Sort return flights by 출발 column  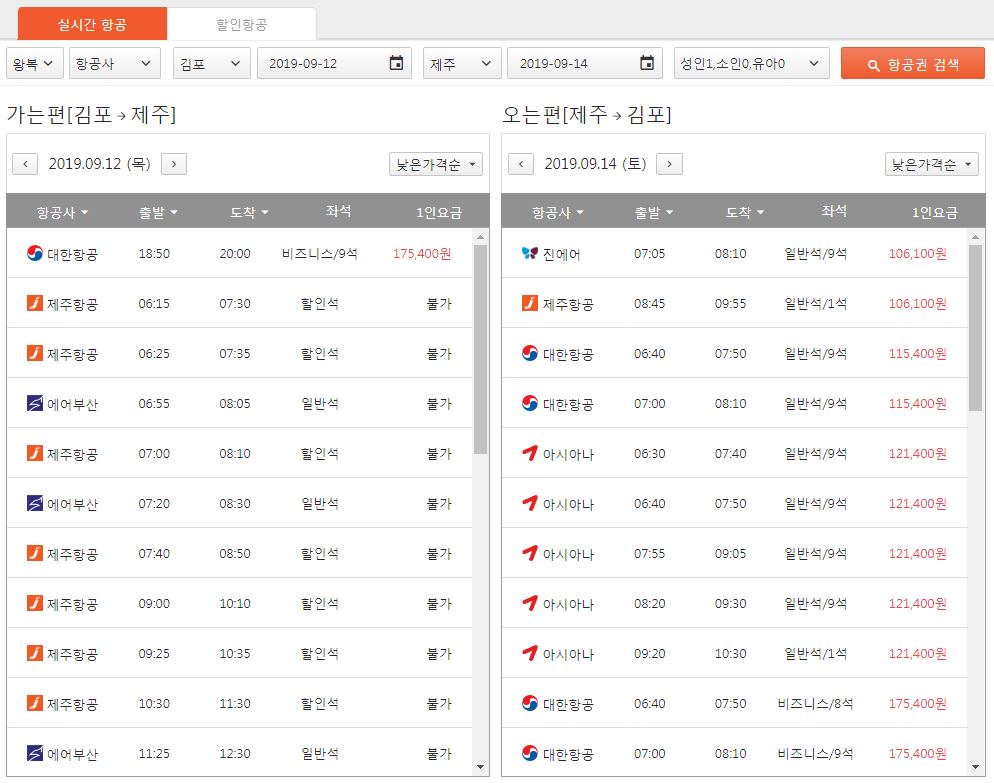coord(654,212)
